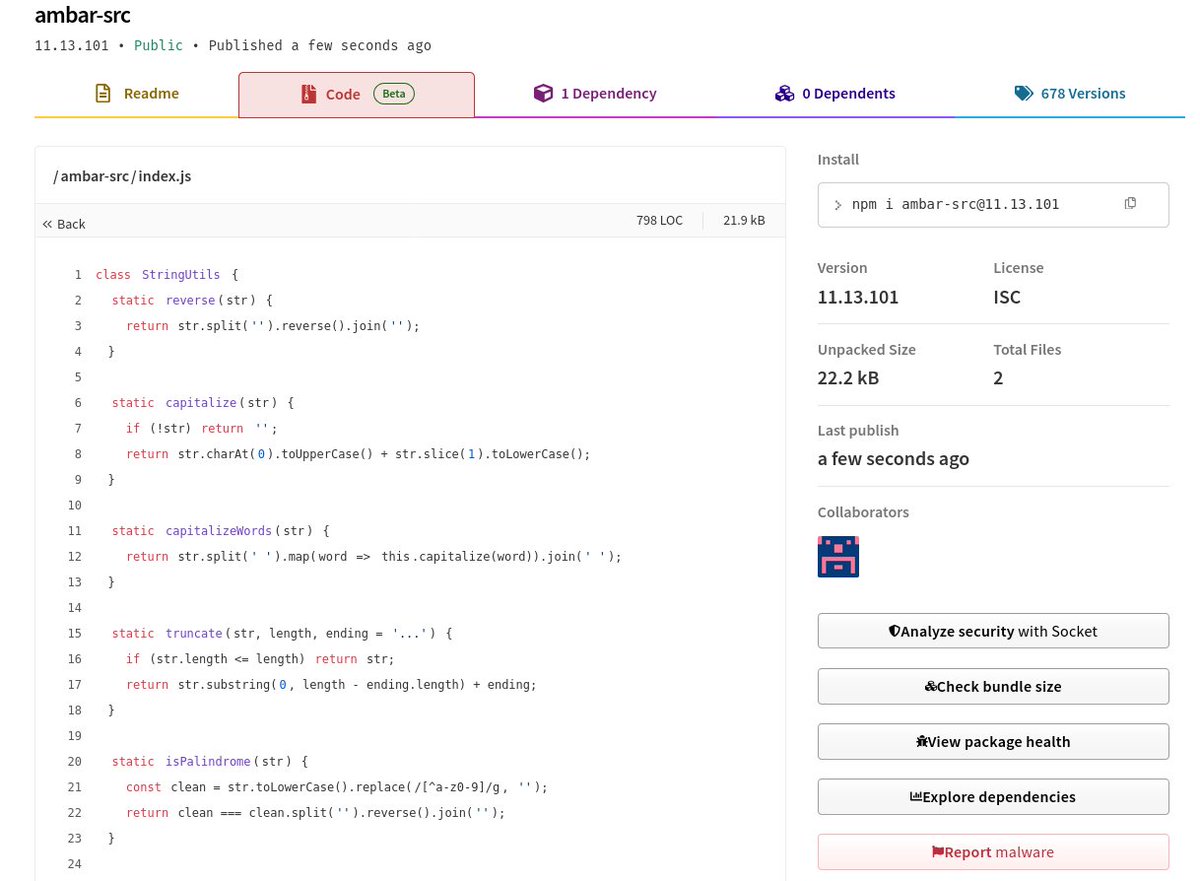Screen dimensions: 1200x881
Task: Click the 22.2 kB unpacked size value
Action: [848, 378]
